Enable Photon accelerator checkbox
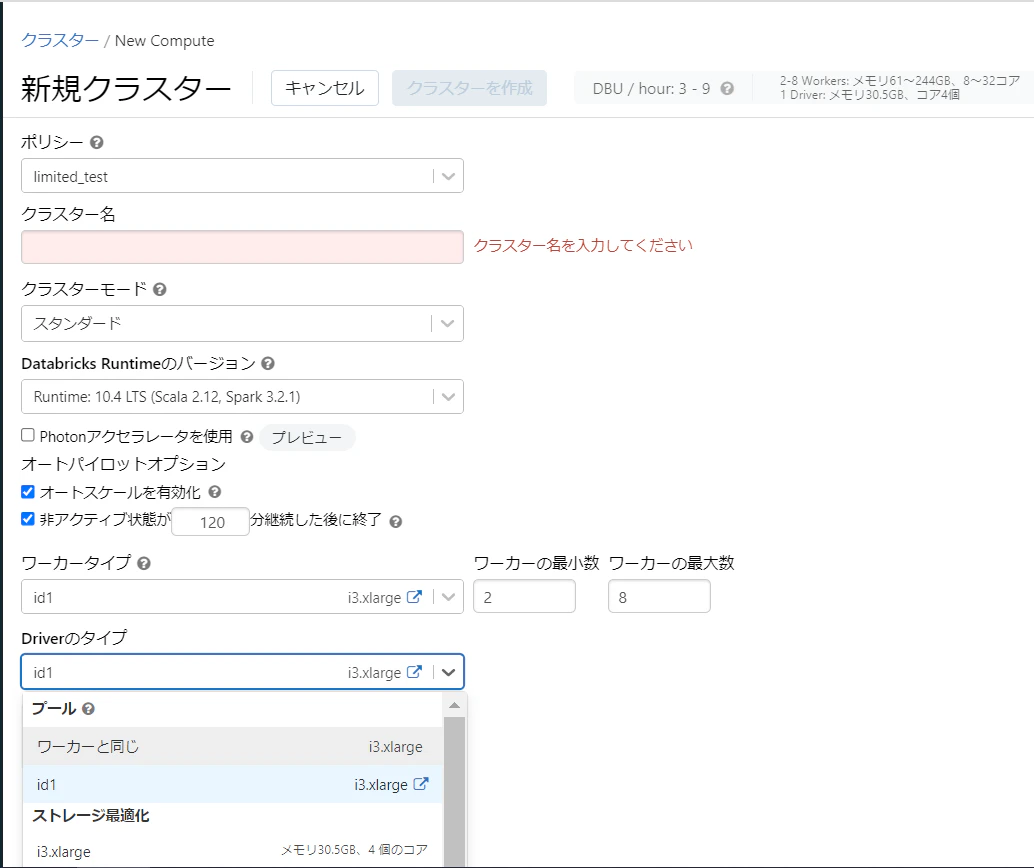The width and height of the screenshot is (1034, 868). pyautogui.click(x=28, y=435)
